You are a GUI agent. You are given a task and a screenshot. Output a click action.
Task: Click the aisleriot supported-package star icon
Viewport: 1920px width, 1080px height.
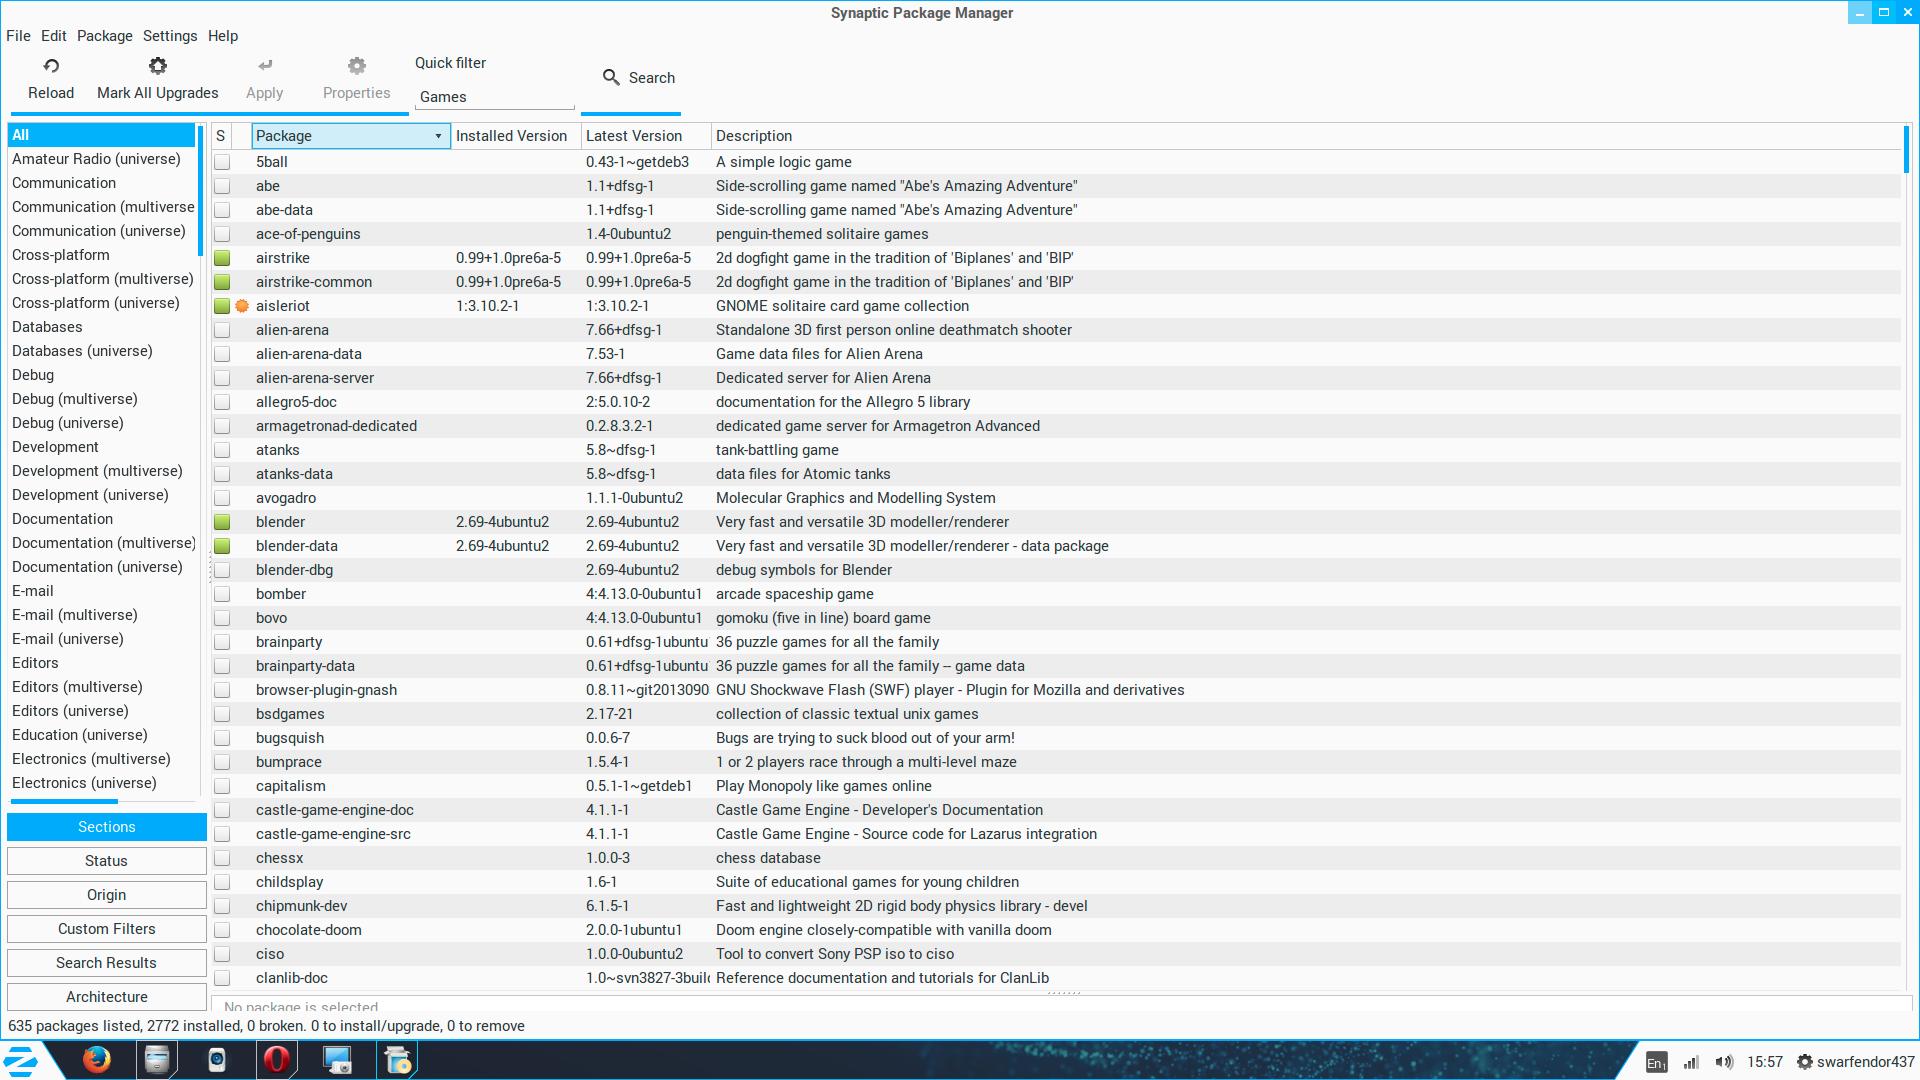242,306
